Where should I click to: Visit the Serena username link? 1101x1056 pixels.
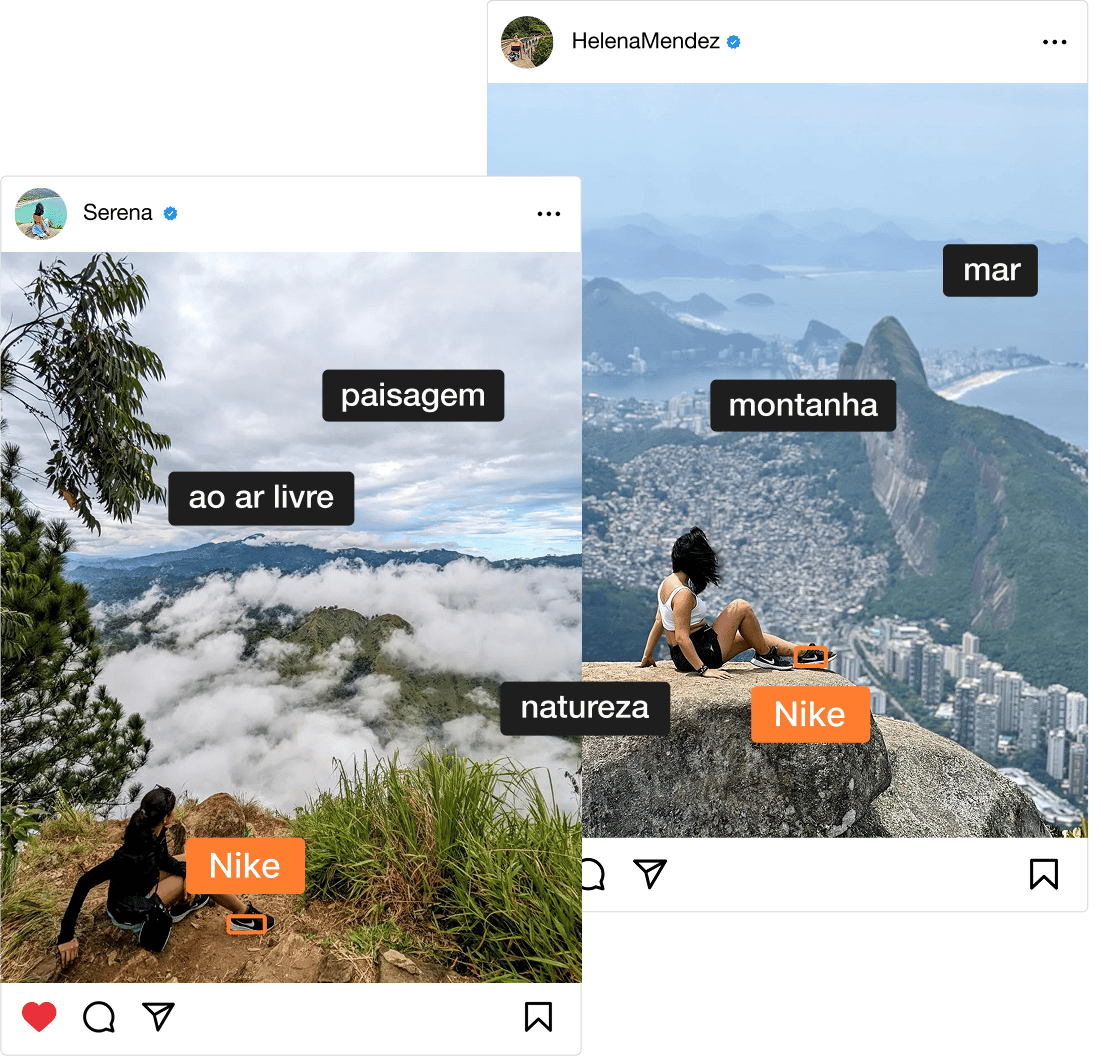coord(117,213)
